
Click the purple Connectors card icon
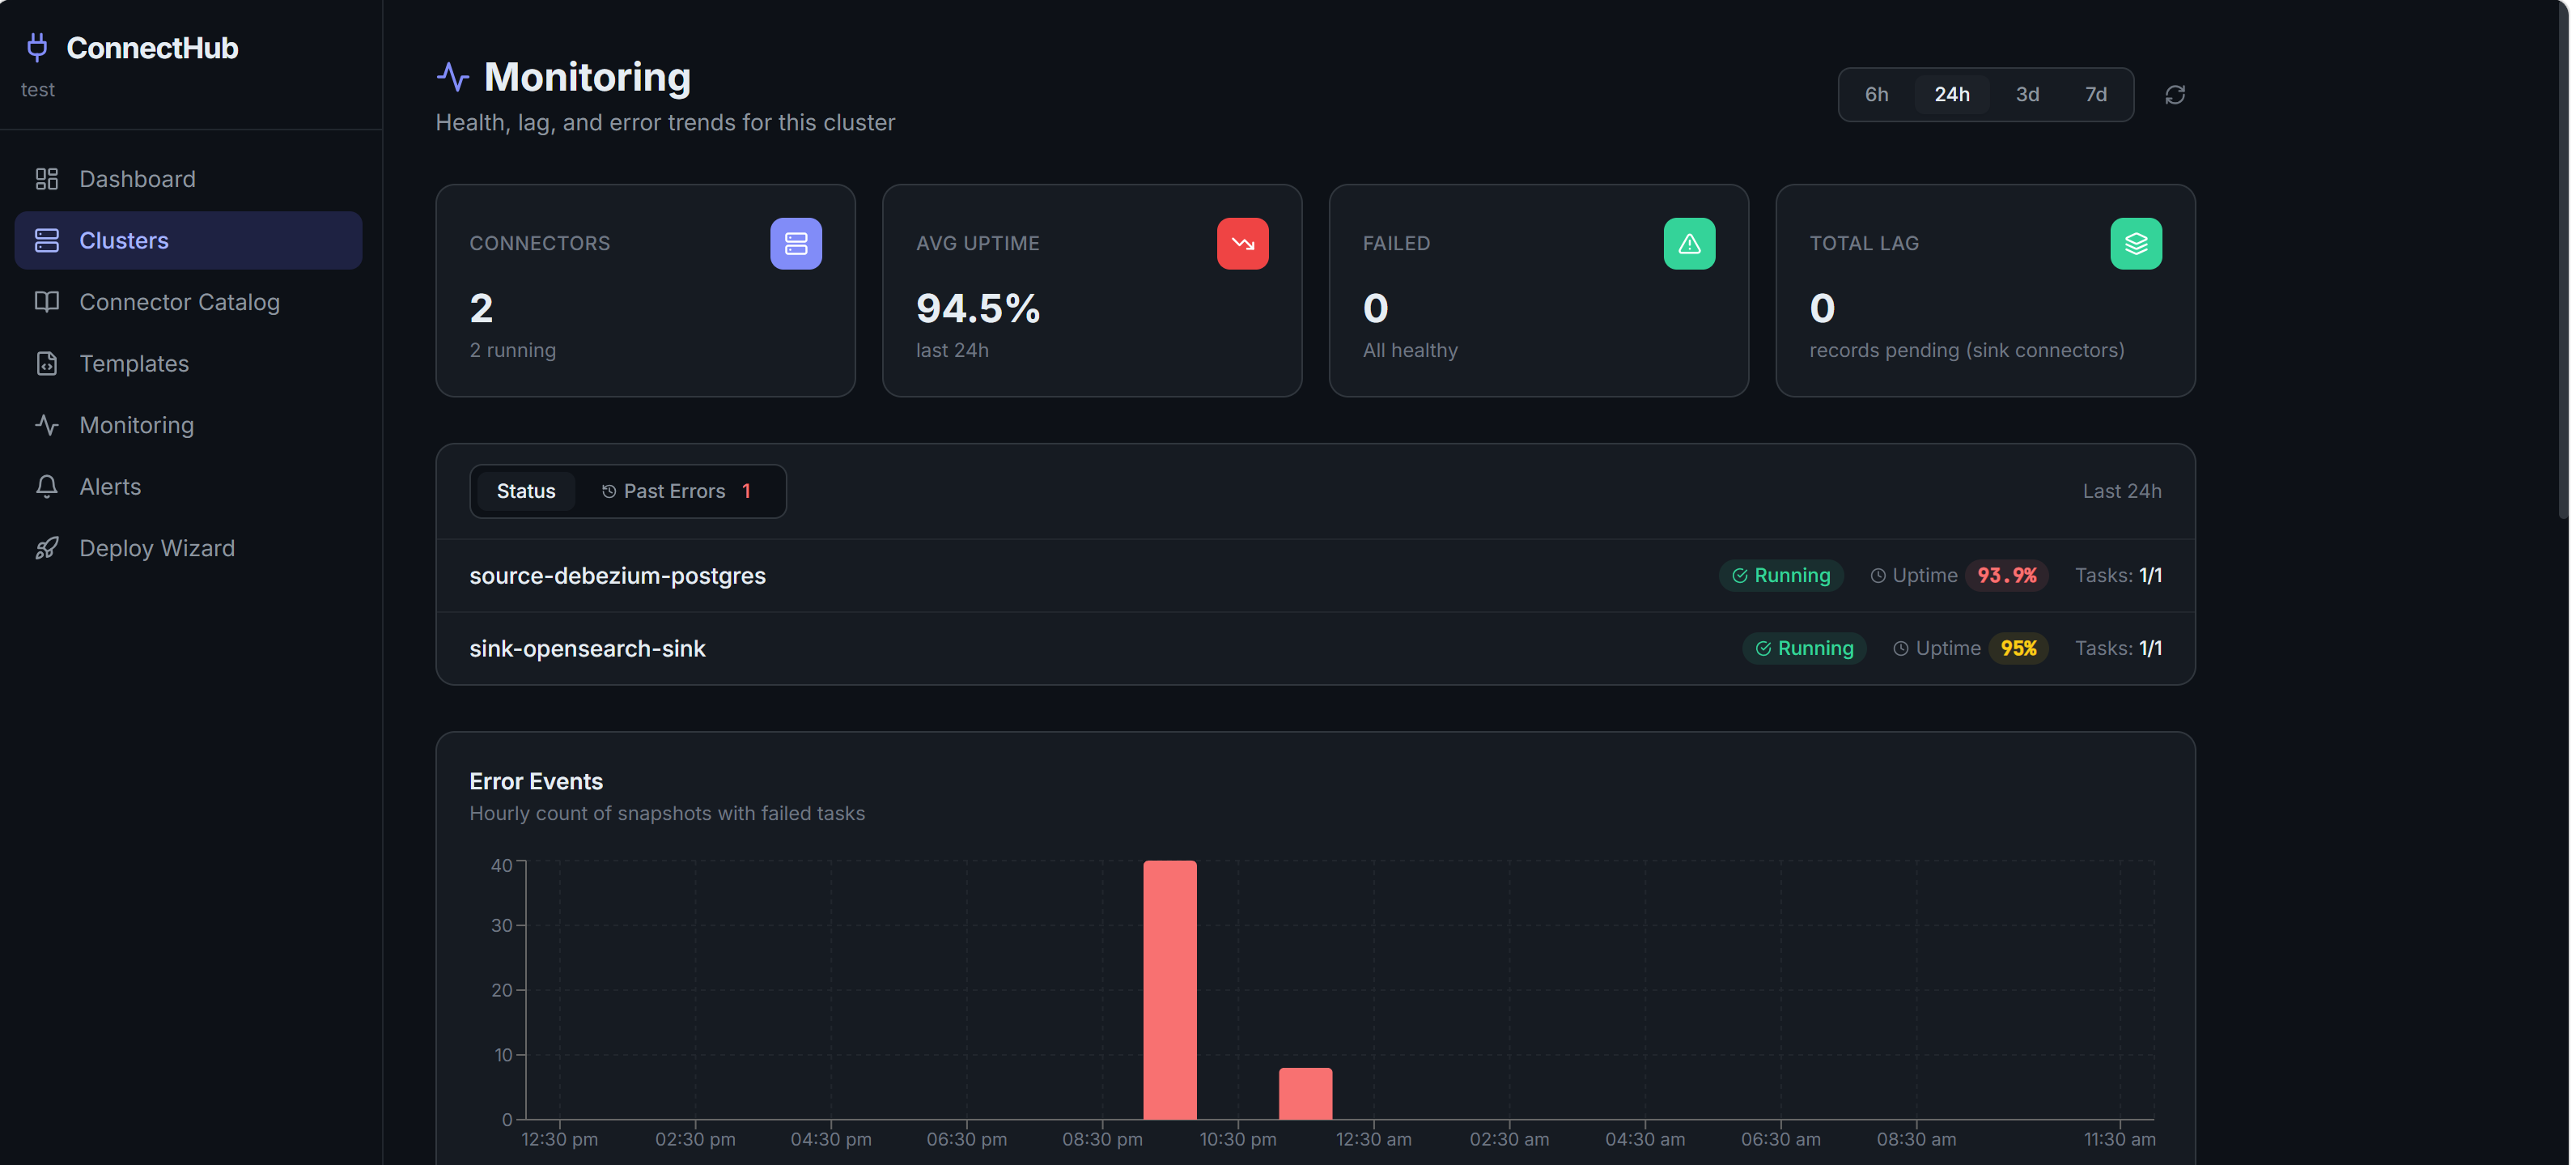click(x=796, y=243)
